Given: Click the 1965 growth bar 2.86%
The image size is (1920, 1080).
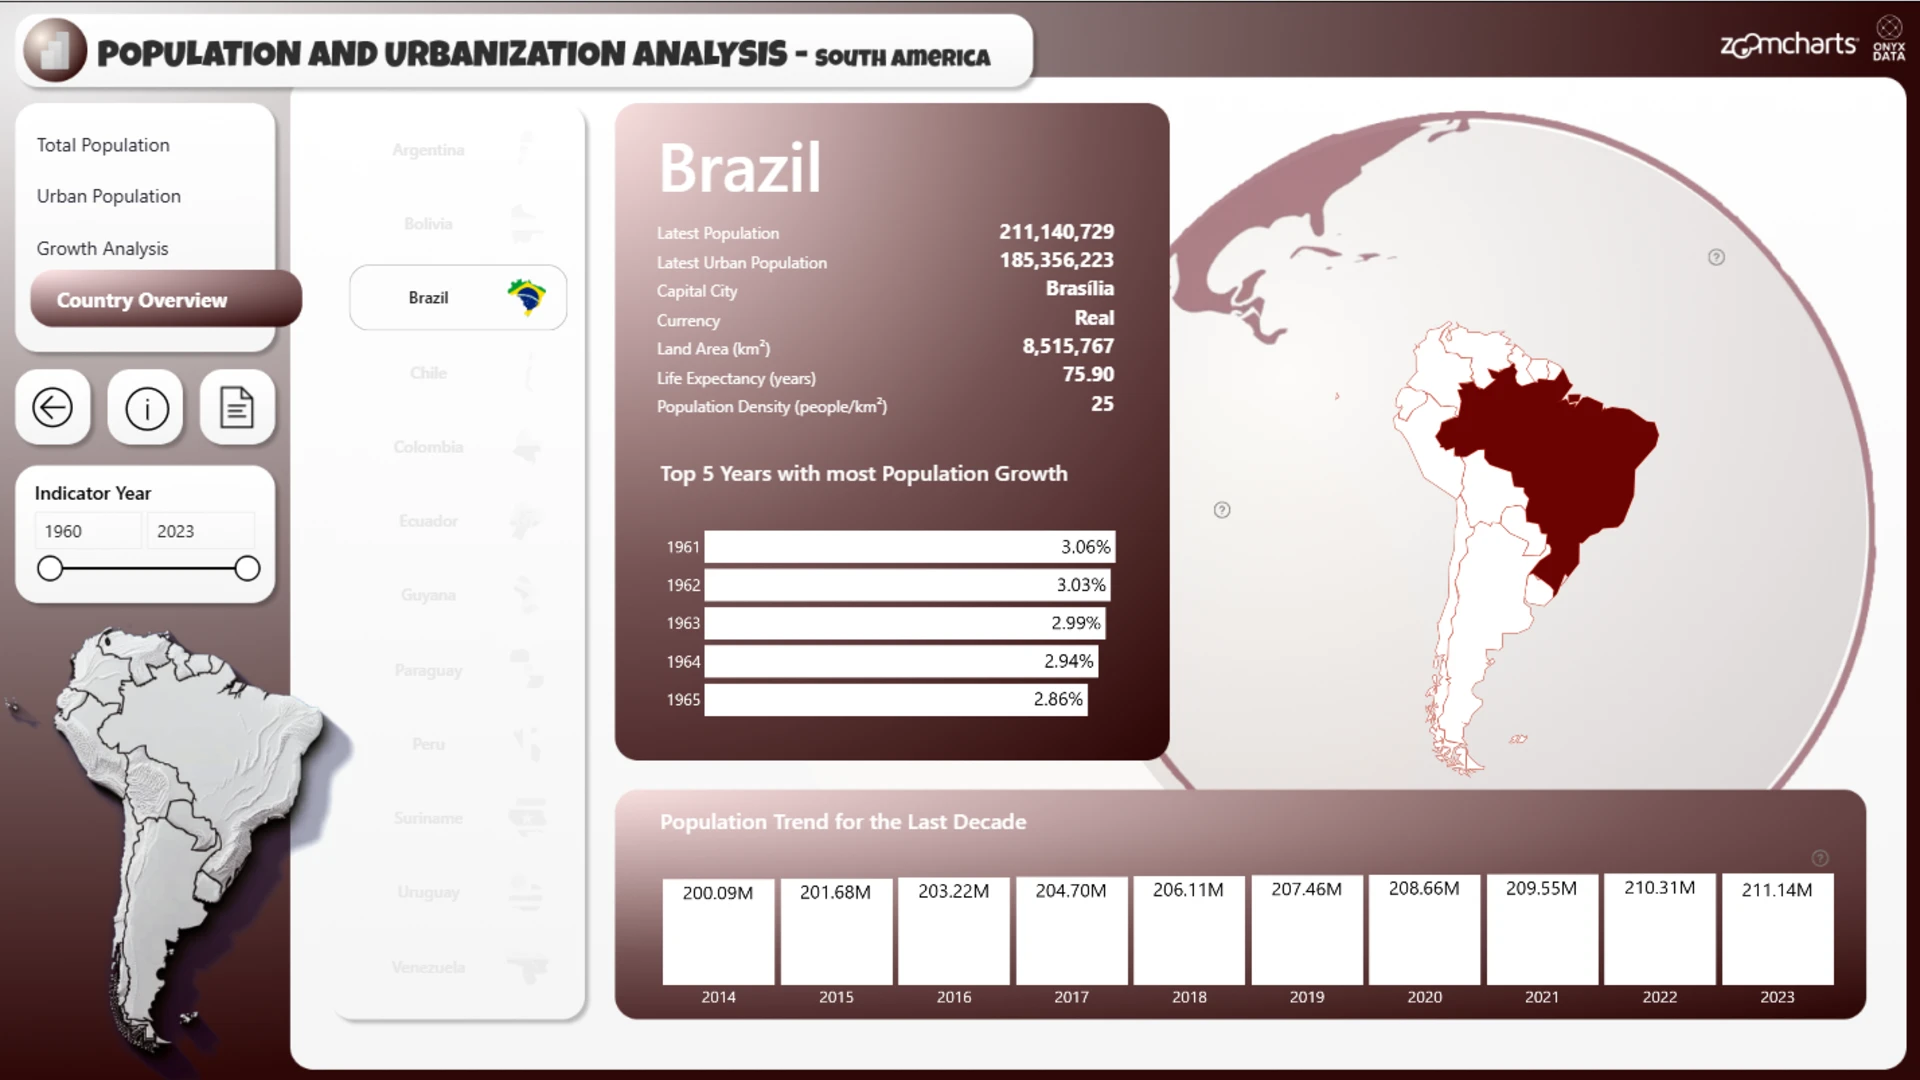Looking at the screenshot, I should (x=895, y=699).
